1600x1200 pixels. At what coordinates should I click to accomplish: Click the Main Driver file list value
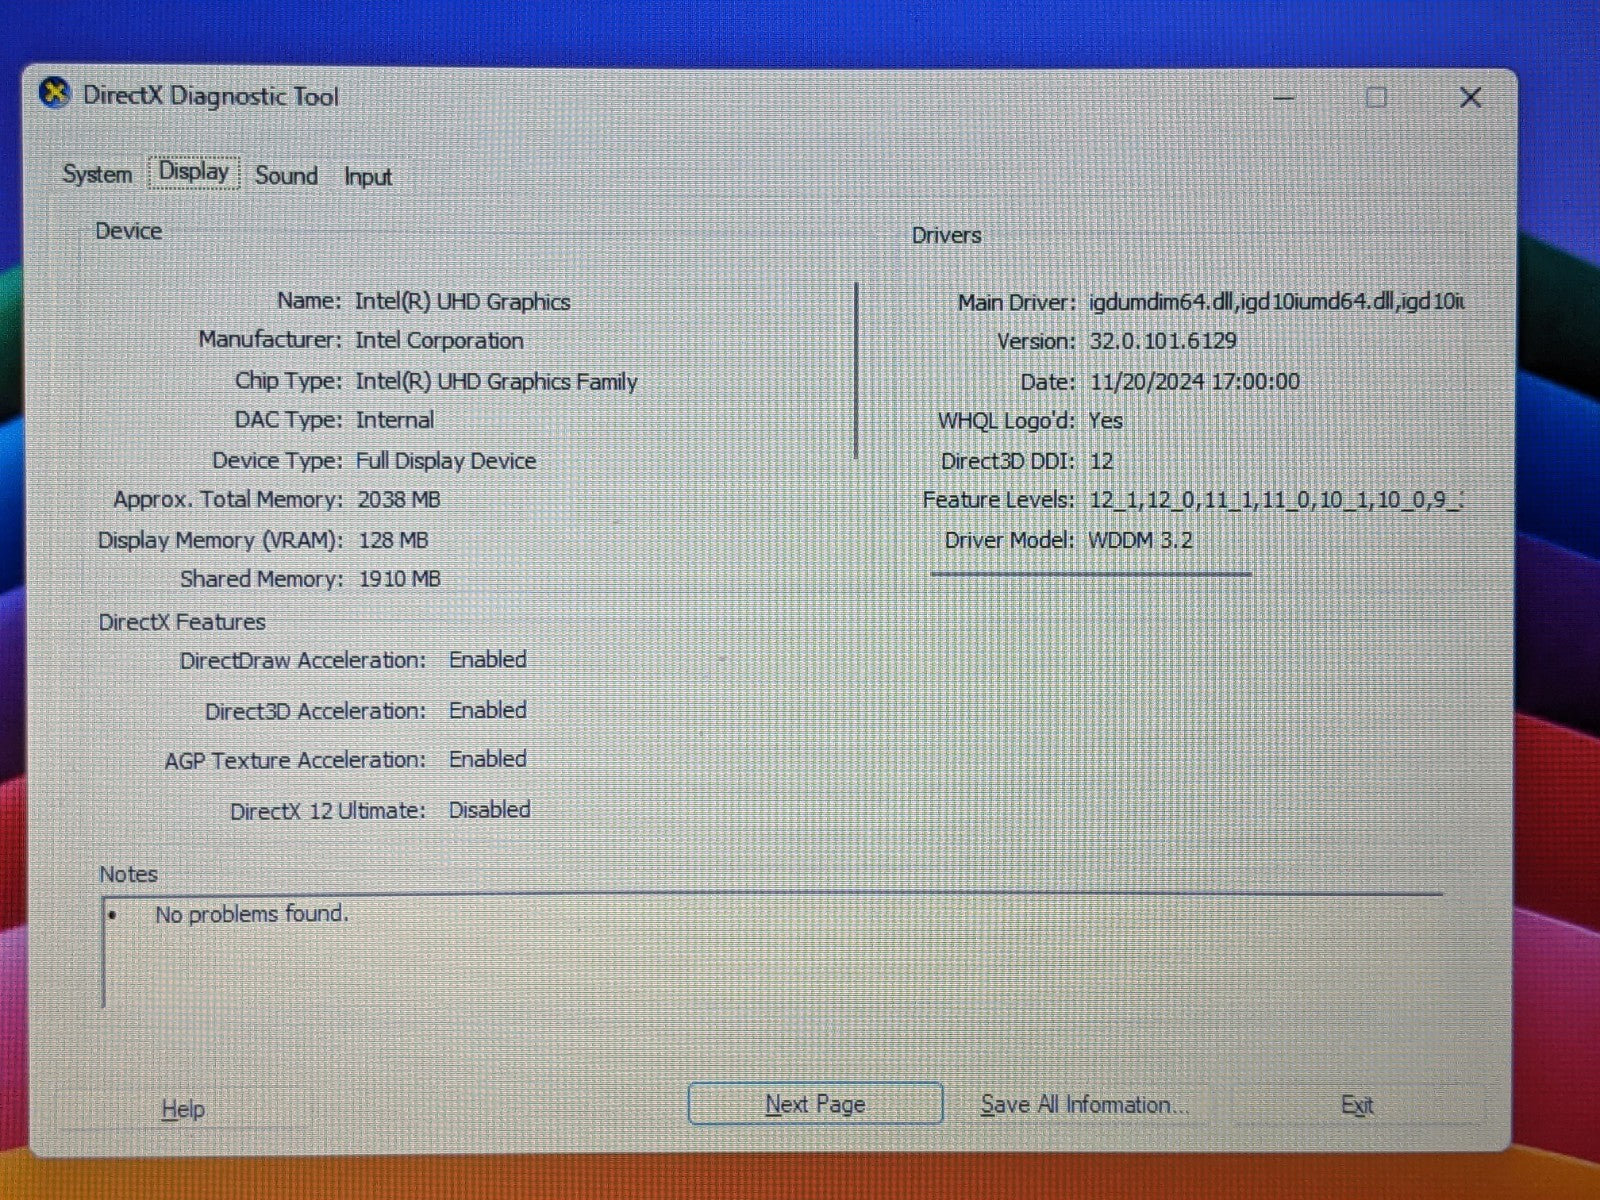[x=1275, y=301]
